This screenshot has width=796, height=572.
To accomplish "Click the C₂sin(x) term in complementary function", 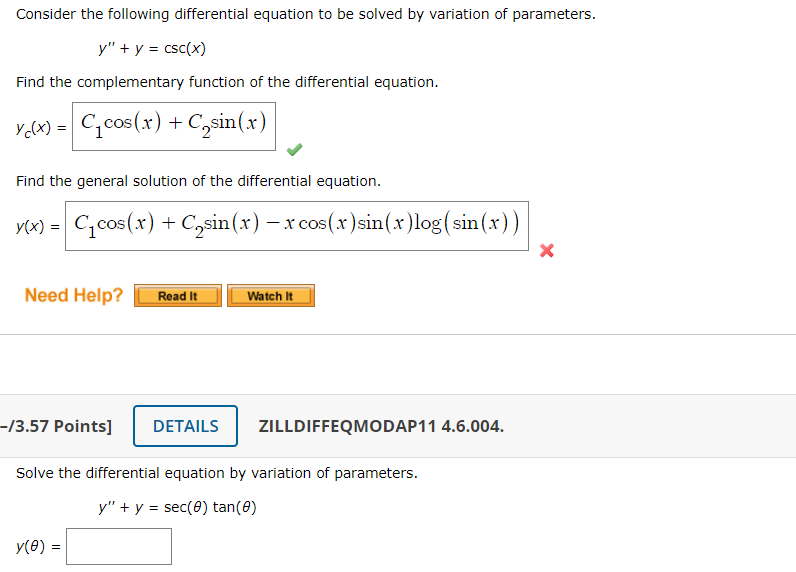I will pos(227,123).
